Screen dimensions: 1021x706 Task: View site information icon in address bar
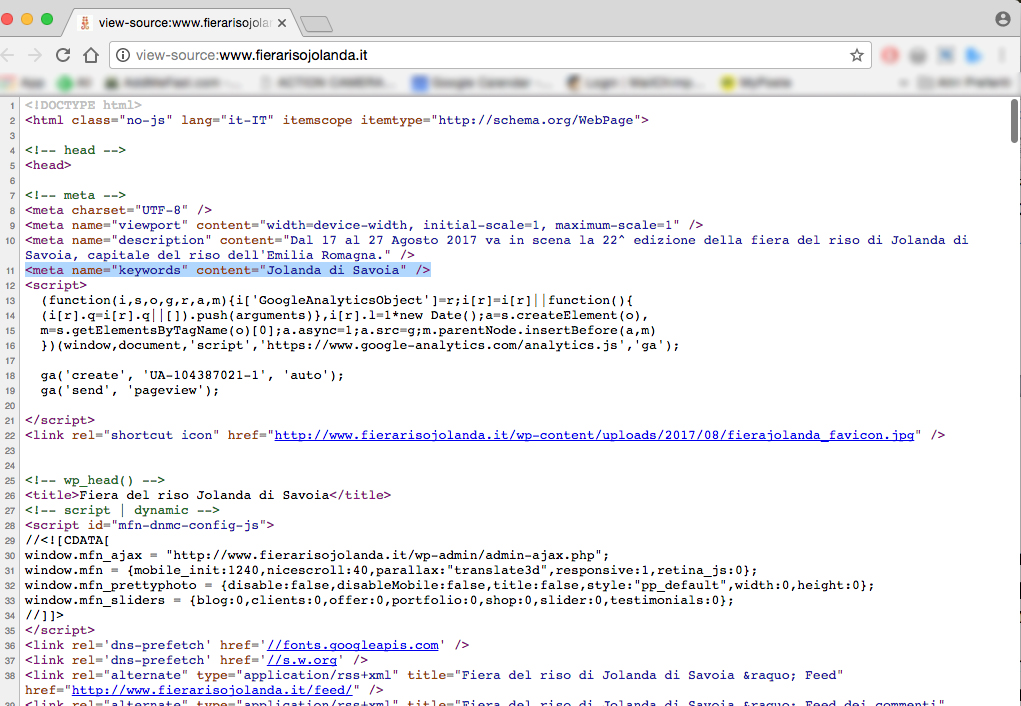coord(122,55)
